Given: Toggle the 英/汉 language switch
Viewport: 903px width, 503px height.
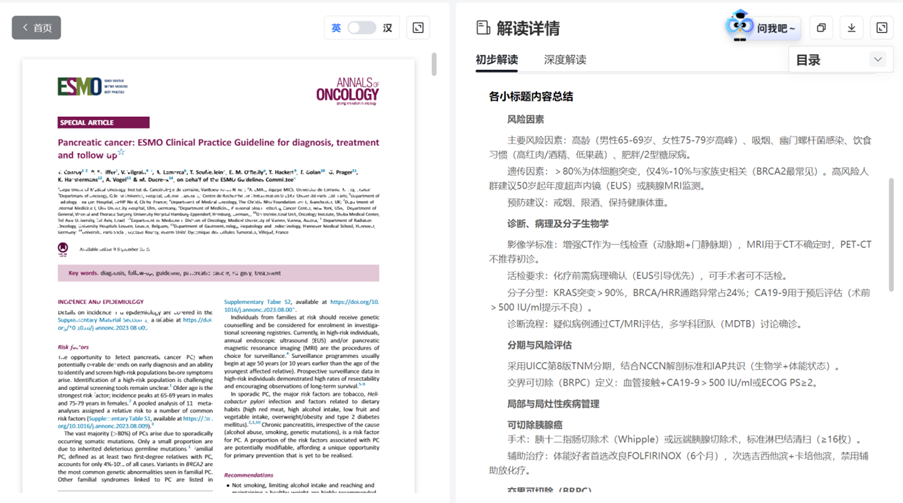Looking at the screenshot, I should tap(361, 28).
